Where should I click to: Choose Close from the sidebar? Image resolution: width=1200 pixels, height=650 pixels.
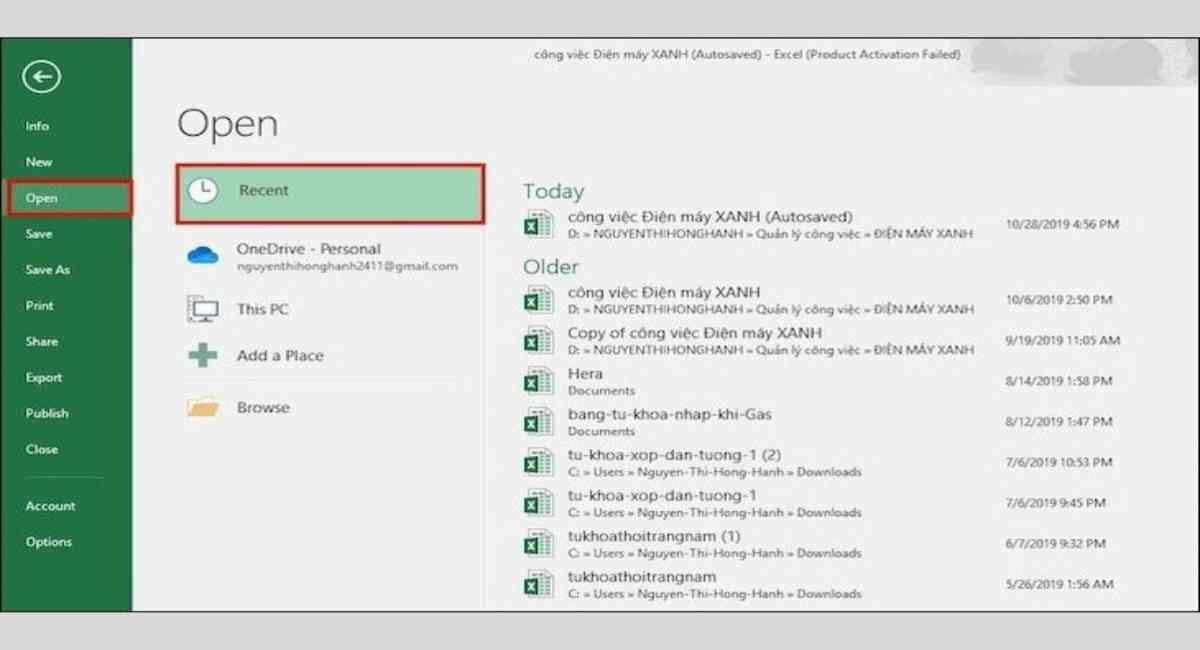tap(42, 450)
